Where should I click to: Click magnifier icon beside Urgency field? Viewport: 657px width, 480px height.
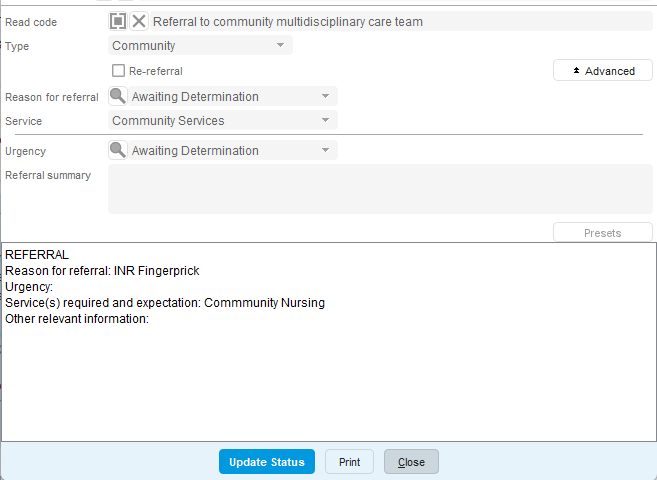pos(118,150)
